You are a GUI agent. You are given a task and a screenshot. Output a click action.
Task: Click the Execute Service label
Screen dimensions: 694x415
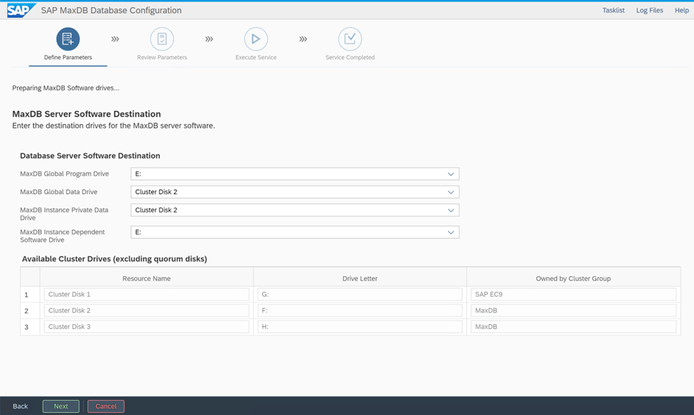coord(256,58)
